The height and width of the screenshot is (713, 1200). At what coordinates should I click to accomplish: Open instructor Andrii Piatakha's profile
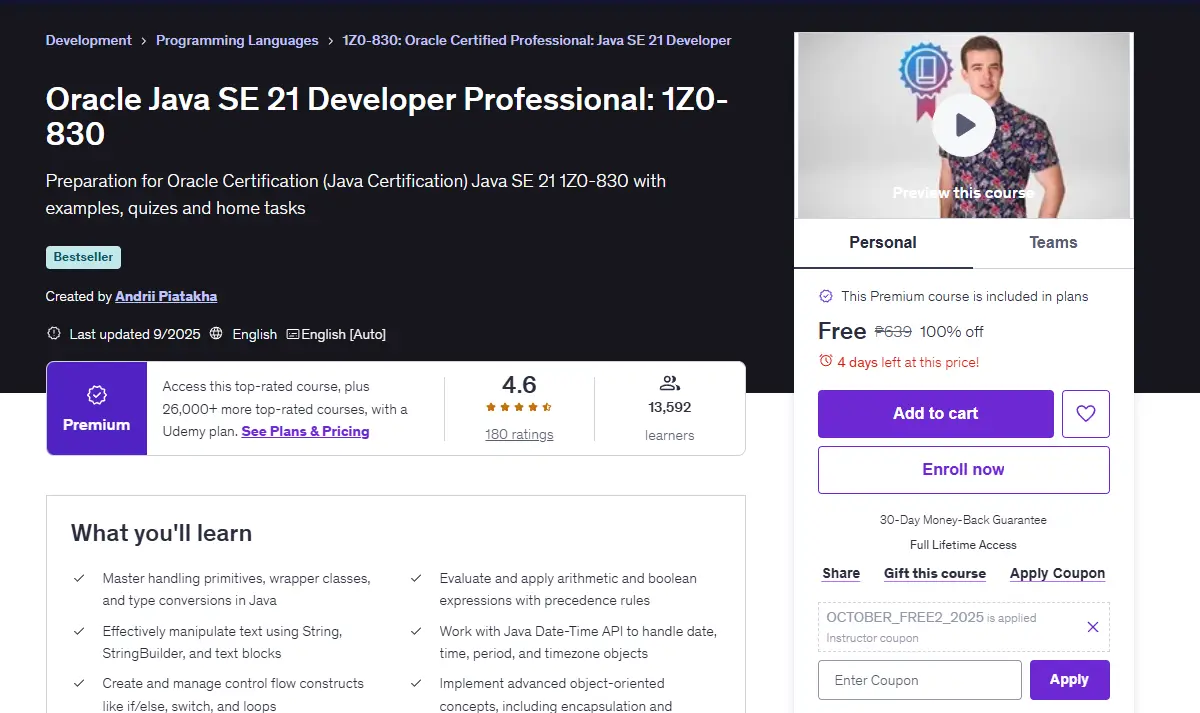(166, 296)
